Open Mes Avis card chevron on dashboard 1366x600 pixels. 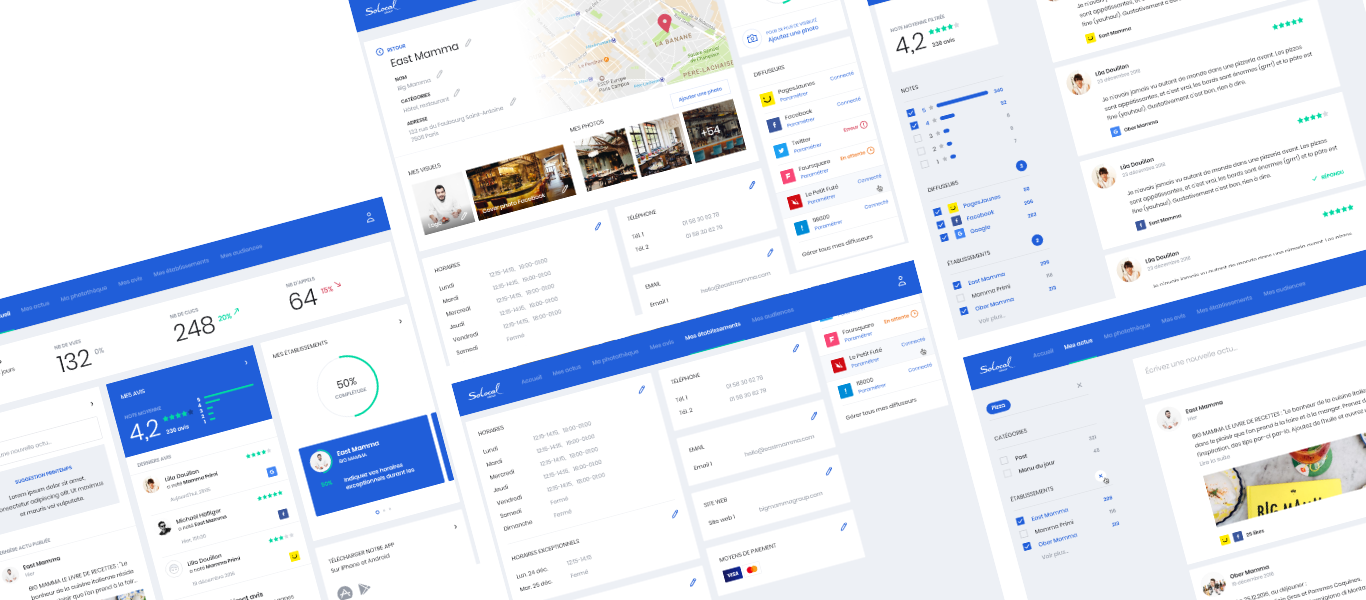pyautogui.click(x=245, y=364)
